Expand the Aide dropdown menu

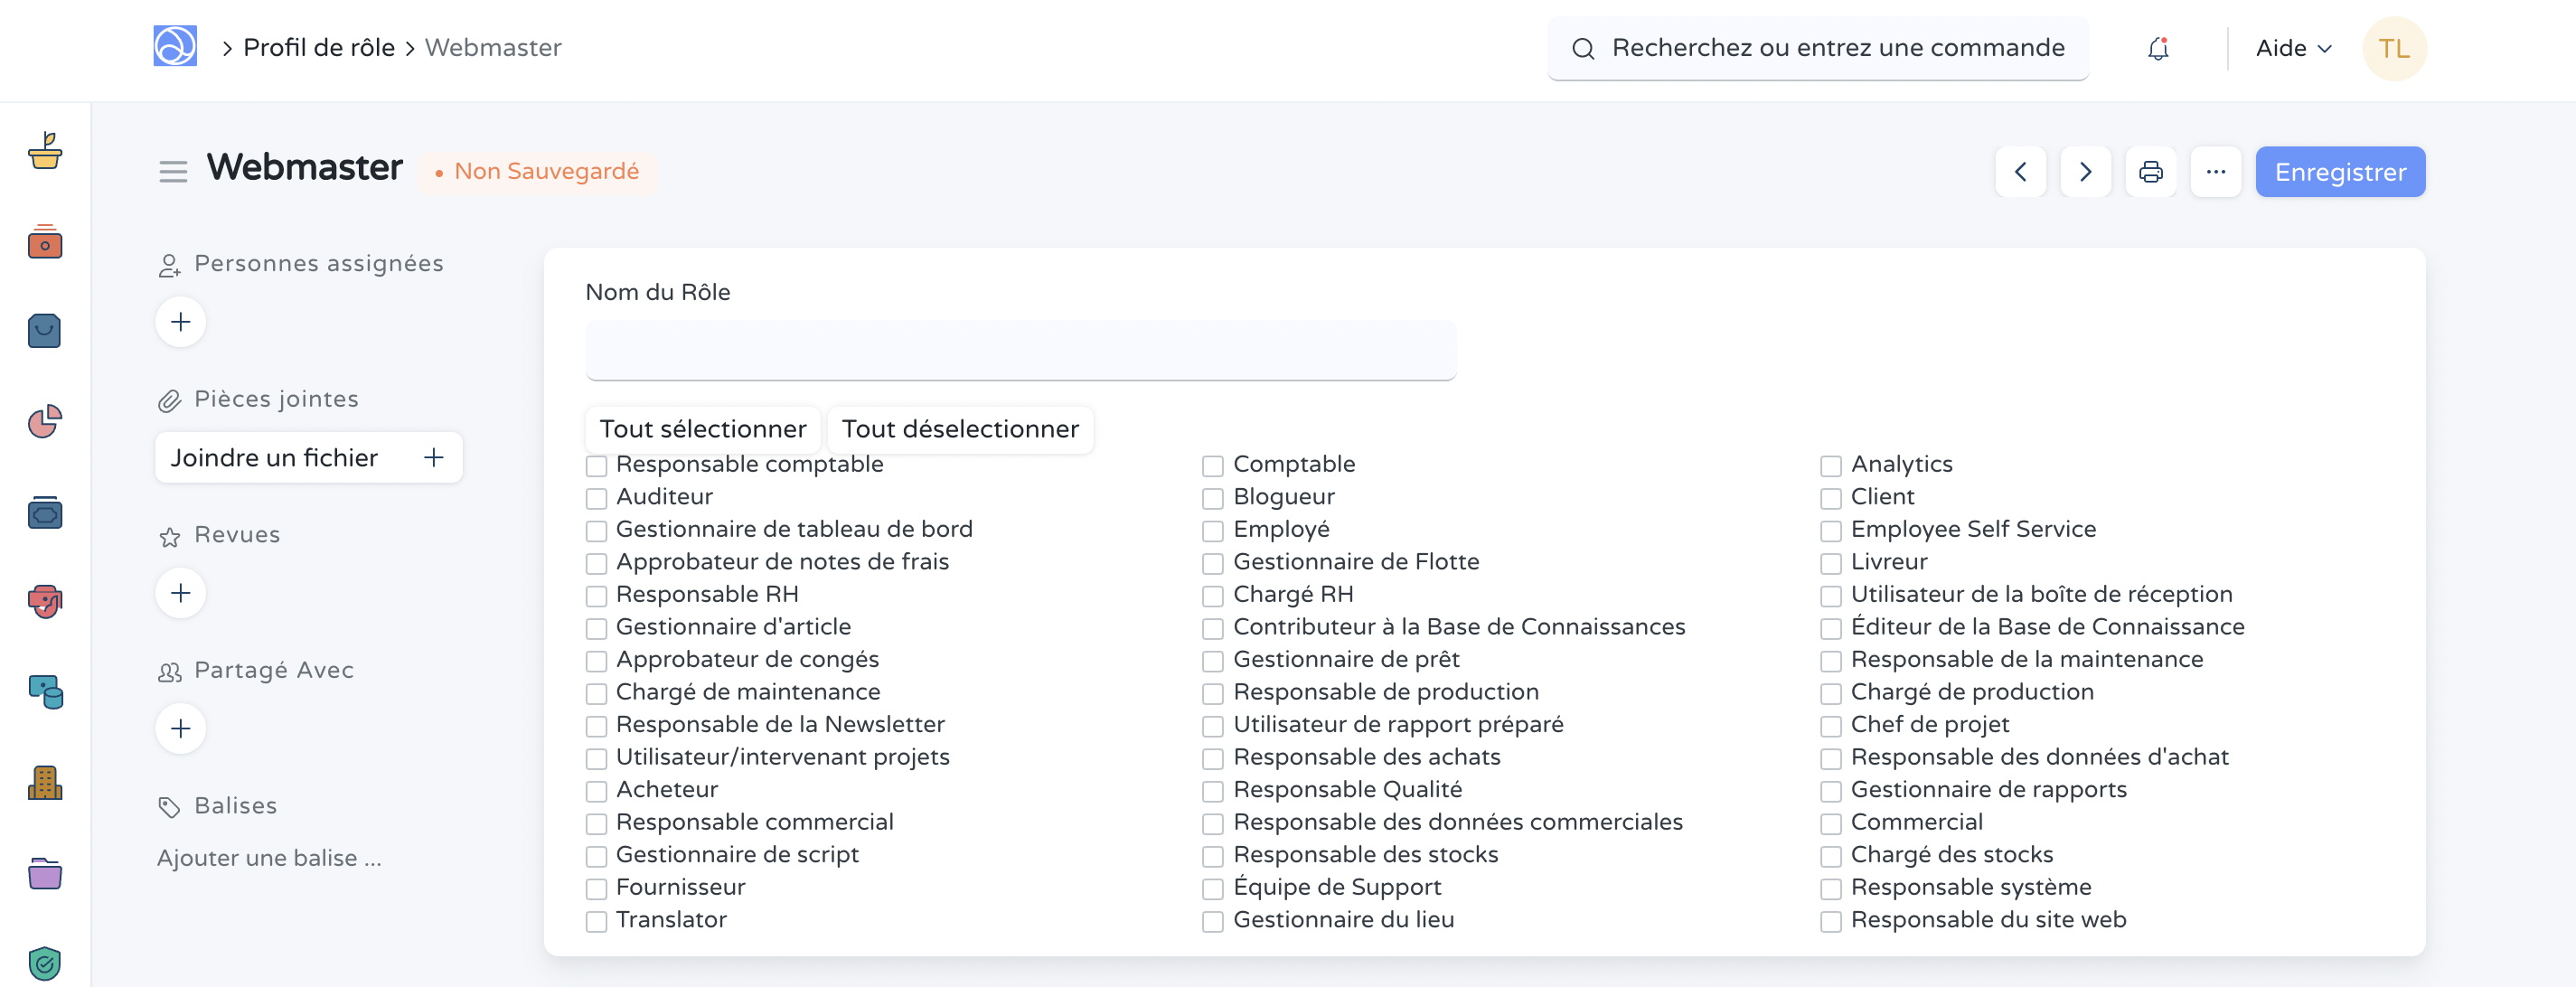tap(2293, 48)
